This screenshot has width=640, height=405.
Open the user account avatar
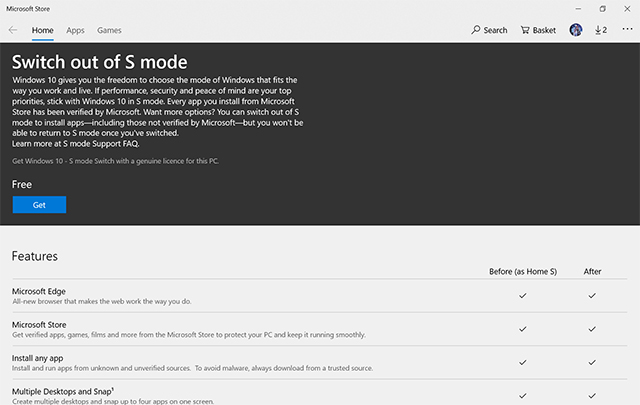576,30
